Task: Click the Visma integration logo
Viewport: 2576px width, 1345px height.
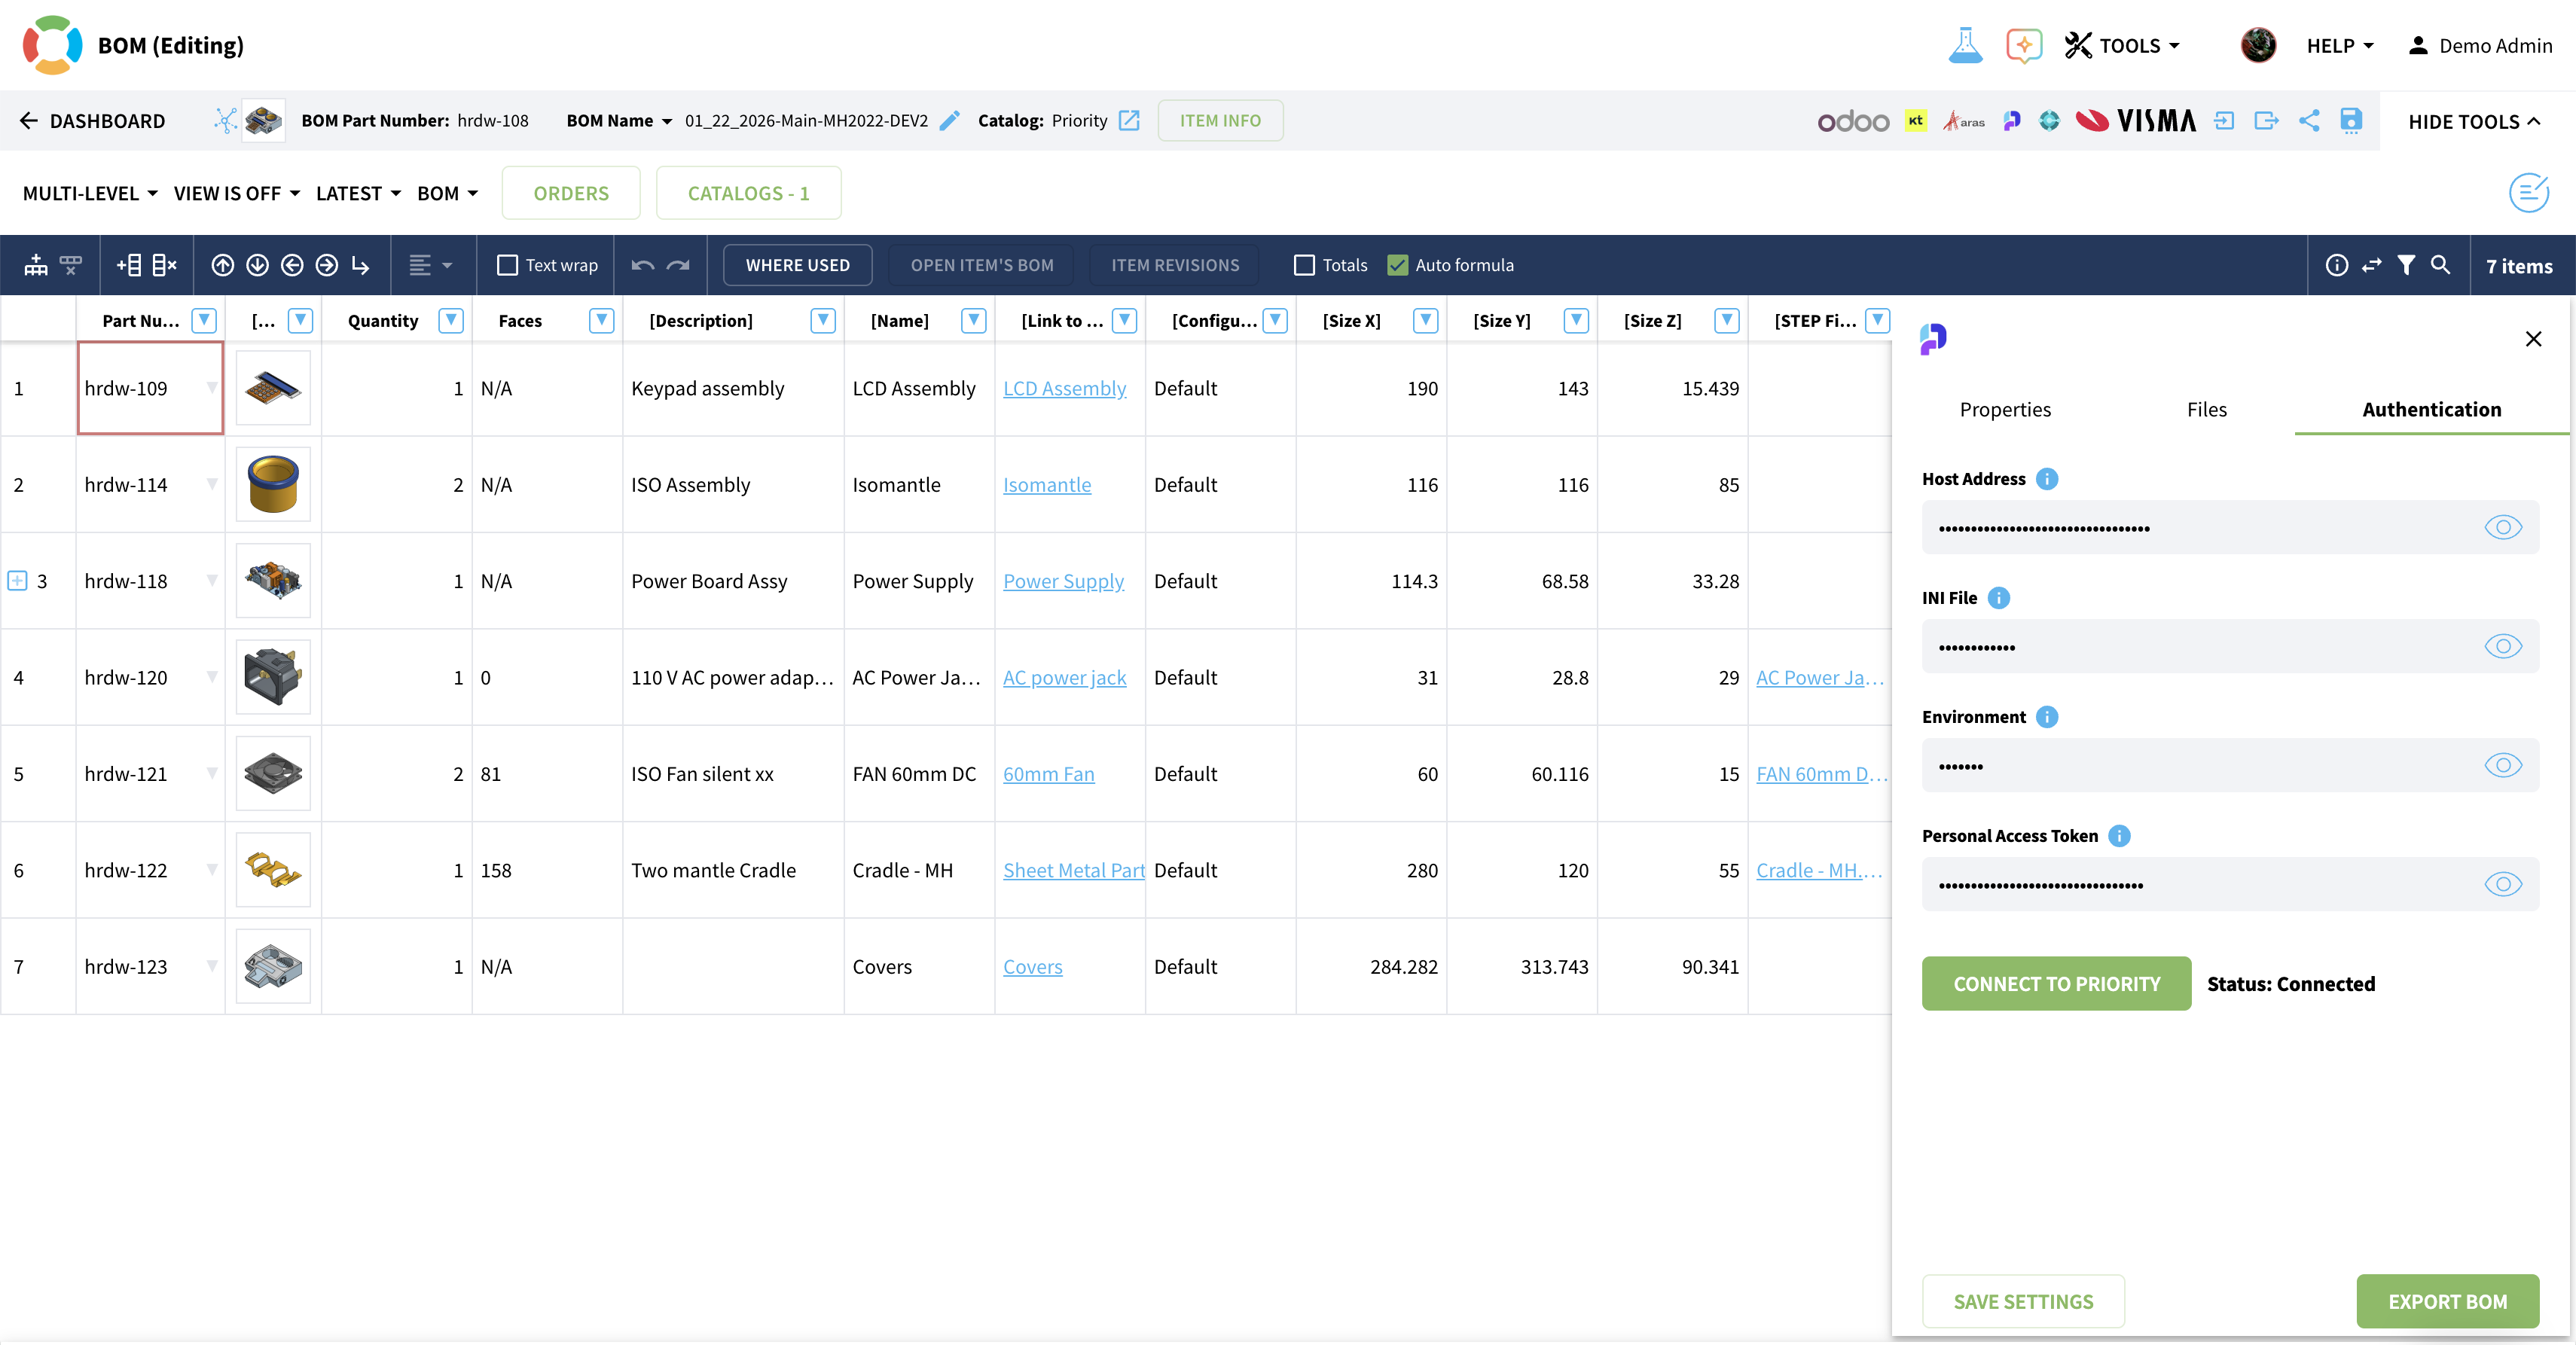Action: click(x=2136, y=121)
